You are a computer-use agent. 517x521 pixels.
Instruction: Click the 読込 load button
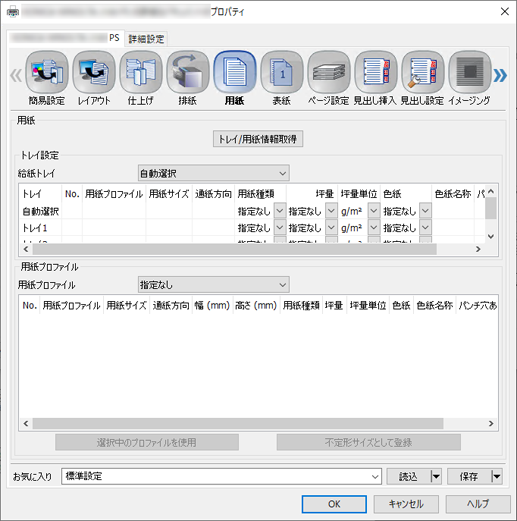tap(409, 477)
